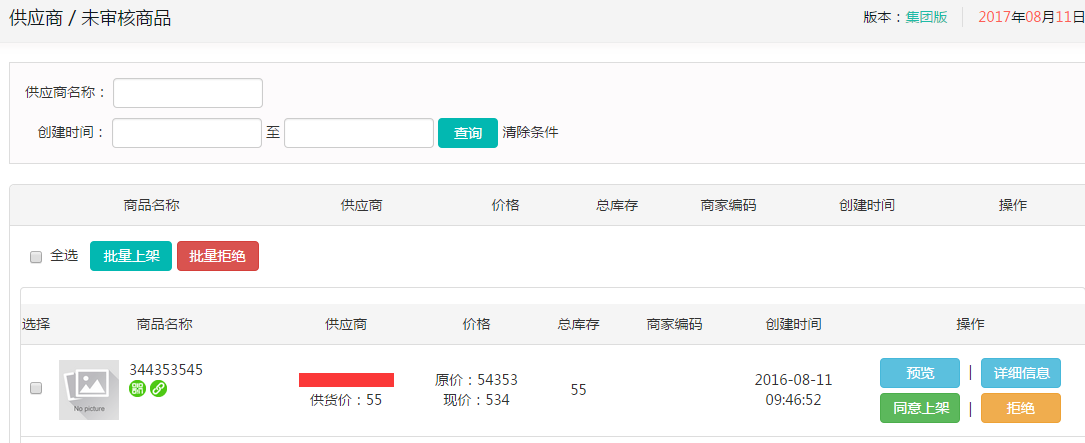Check the box for product 344353545
This screenshot has height=443, width=1085.
[x=36, y=388]
